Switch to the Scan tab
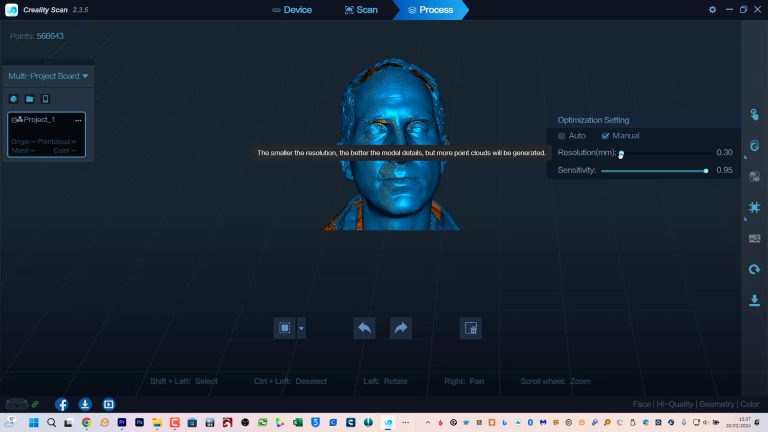The width and height of the screenshot is (768, 432). (361, 10)
